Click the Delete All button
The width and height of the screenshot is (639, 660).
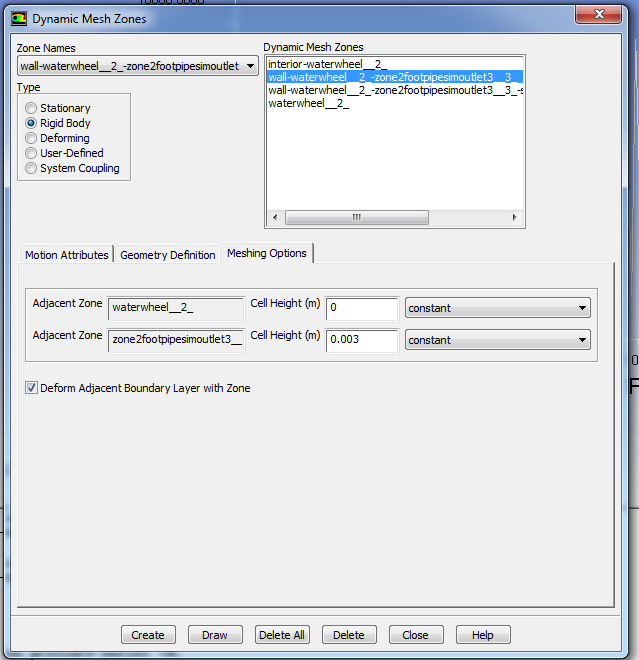282,635
